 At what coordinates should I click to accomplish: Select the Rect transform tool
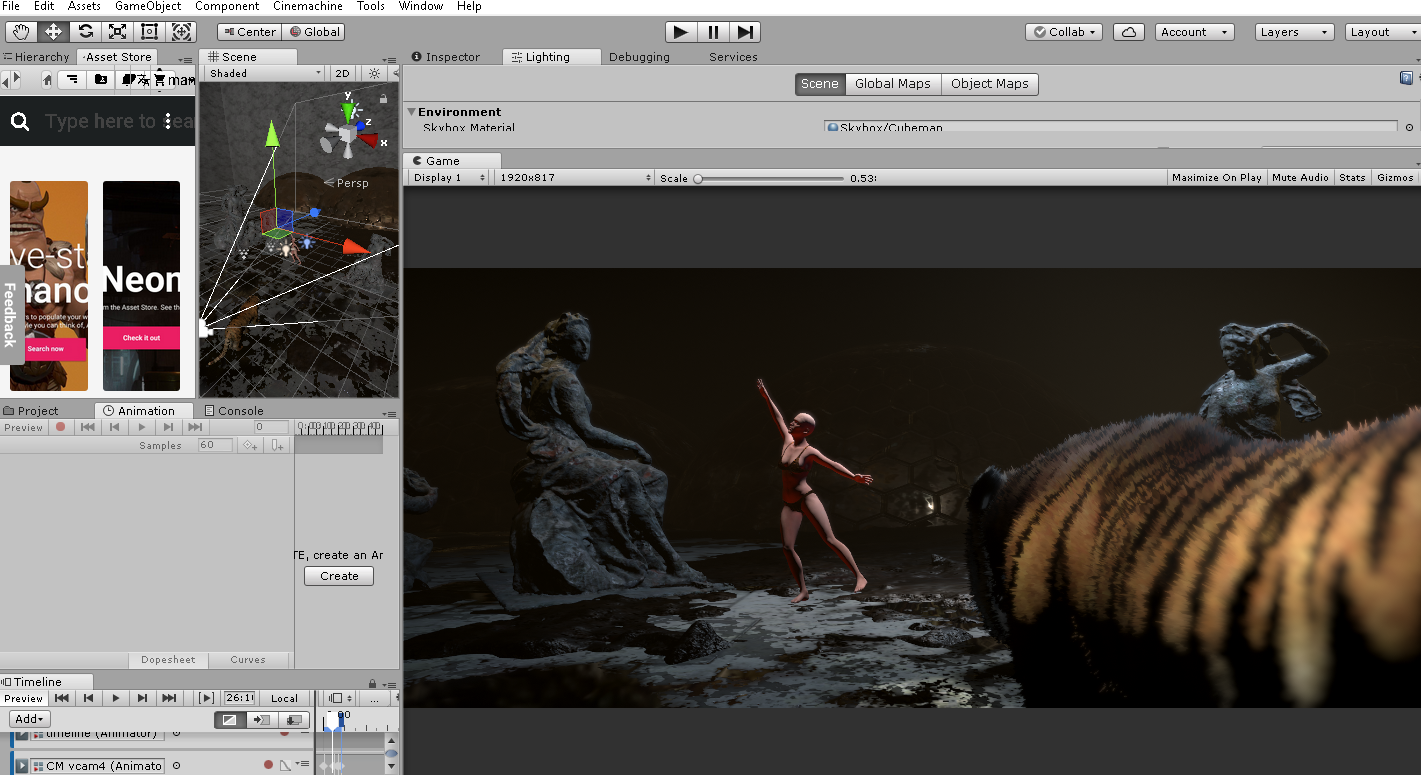click(149, 32)
